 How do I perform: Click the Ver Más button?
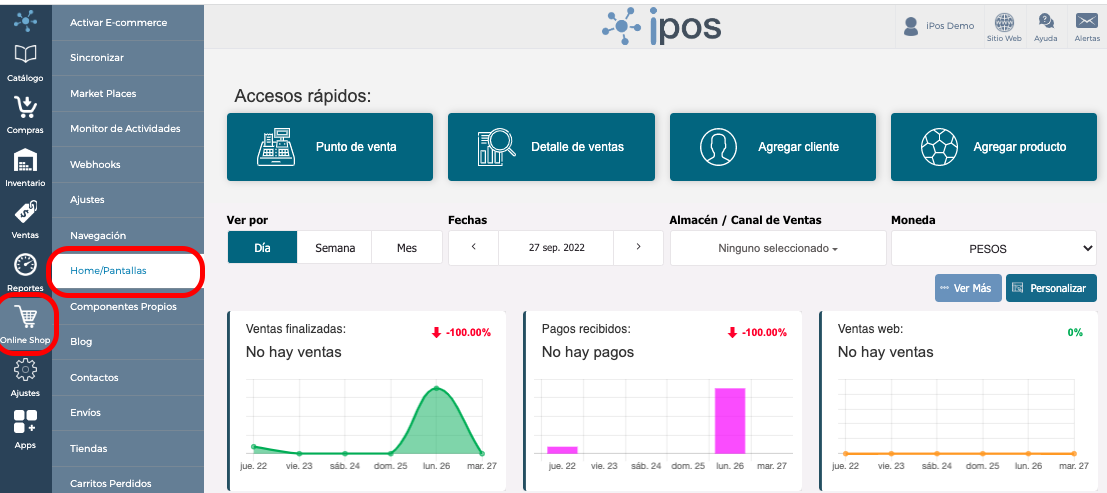coord(968,288)
